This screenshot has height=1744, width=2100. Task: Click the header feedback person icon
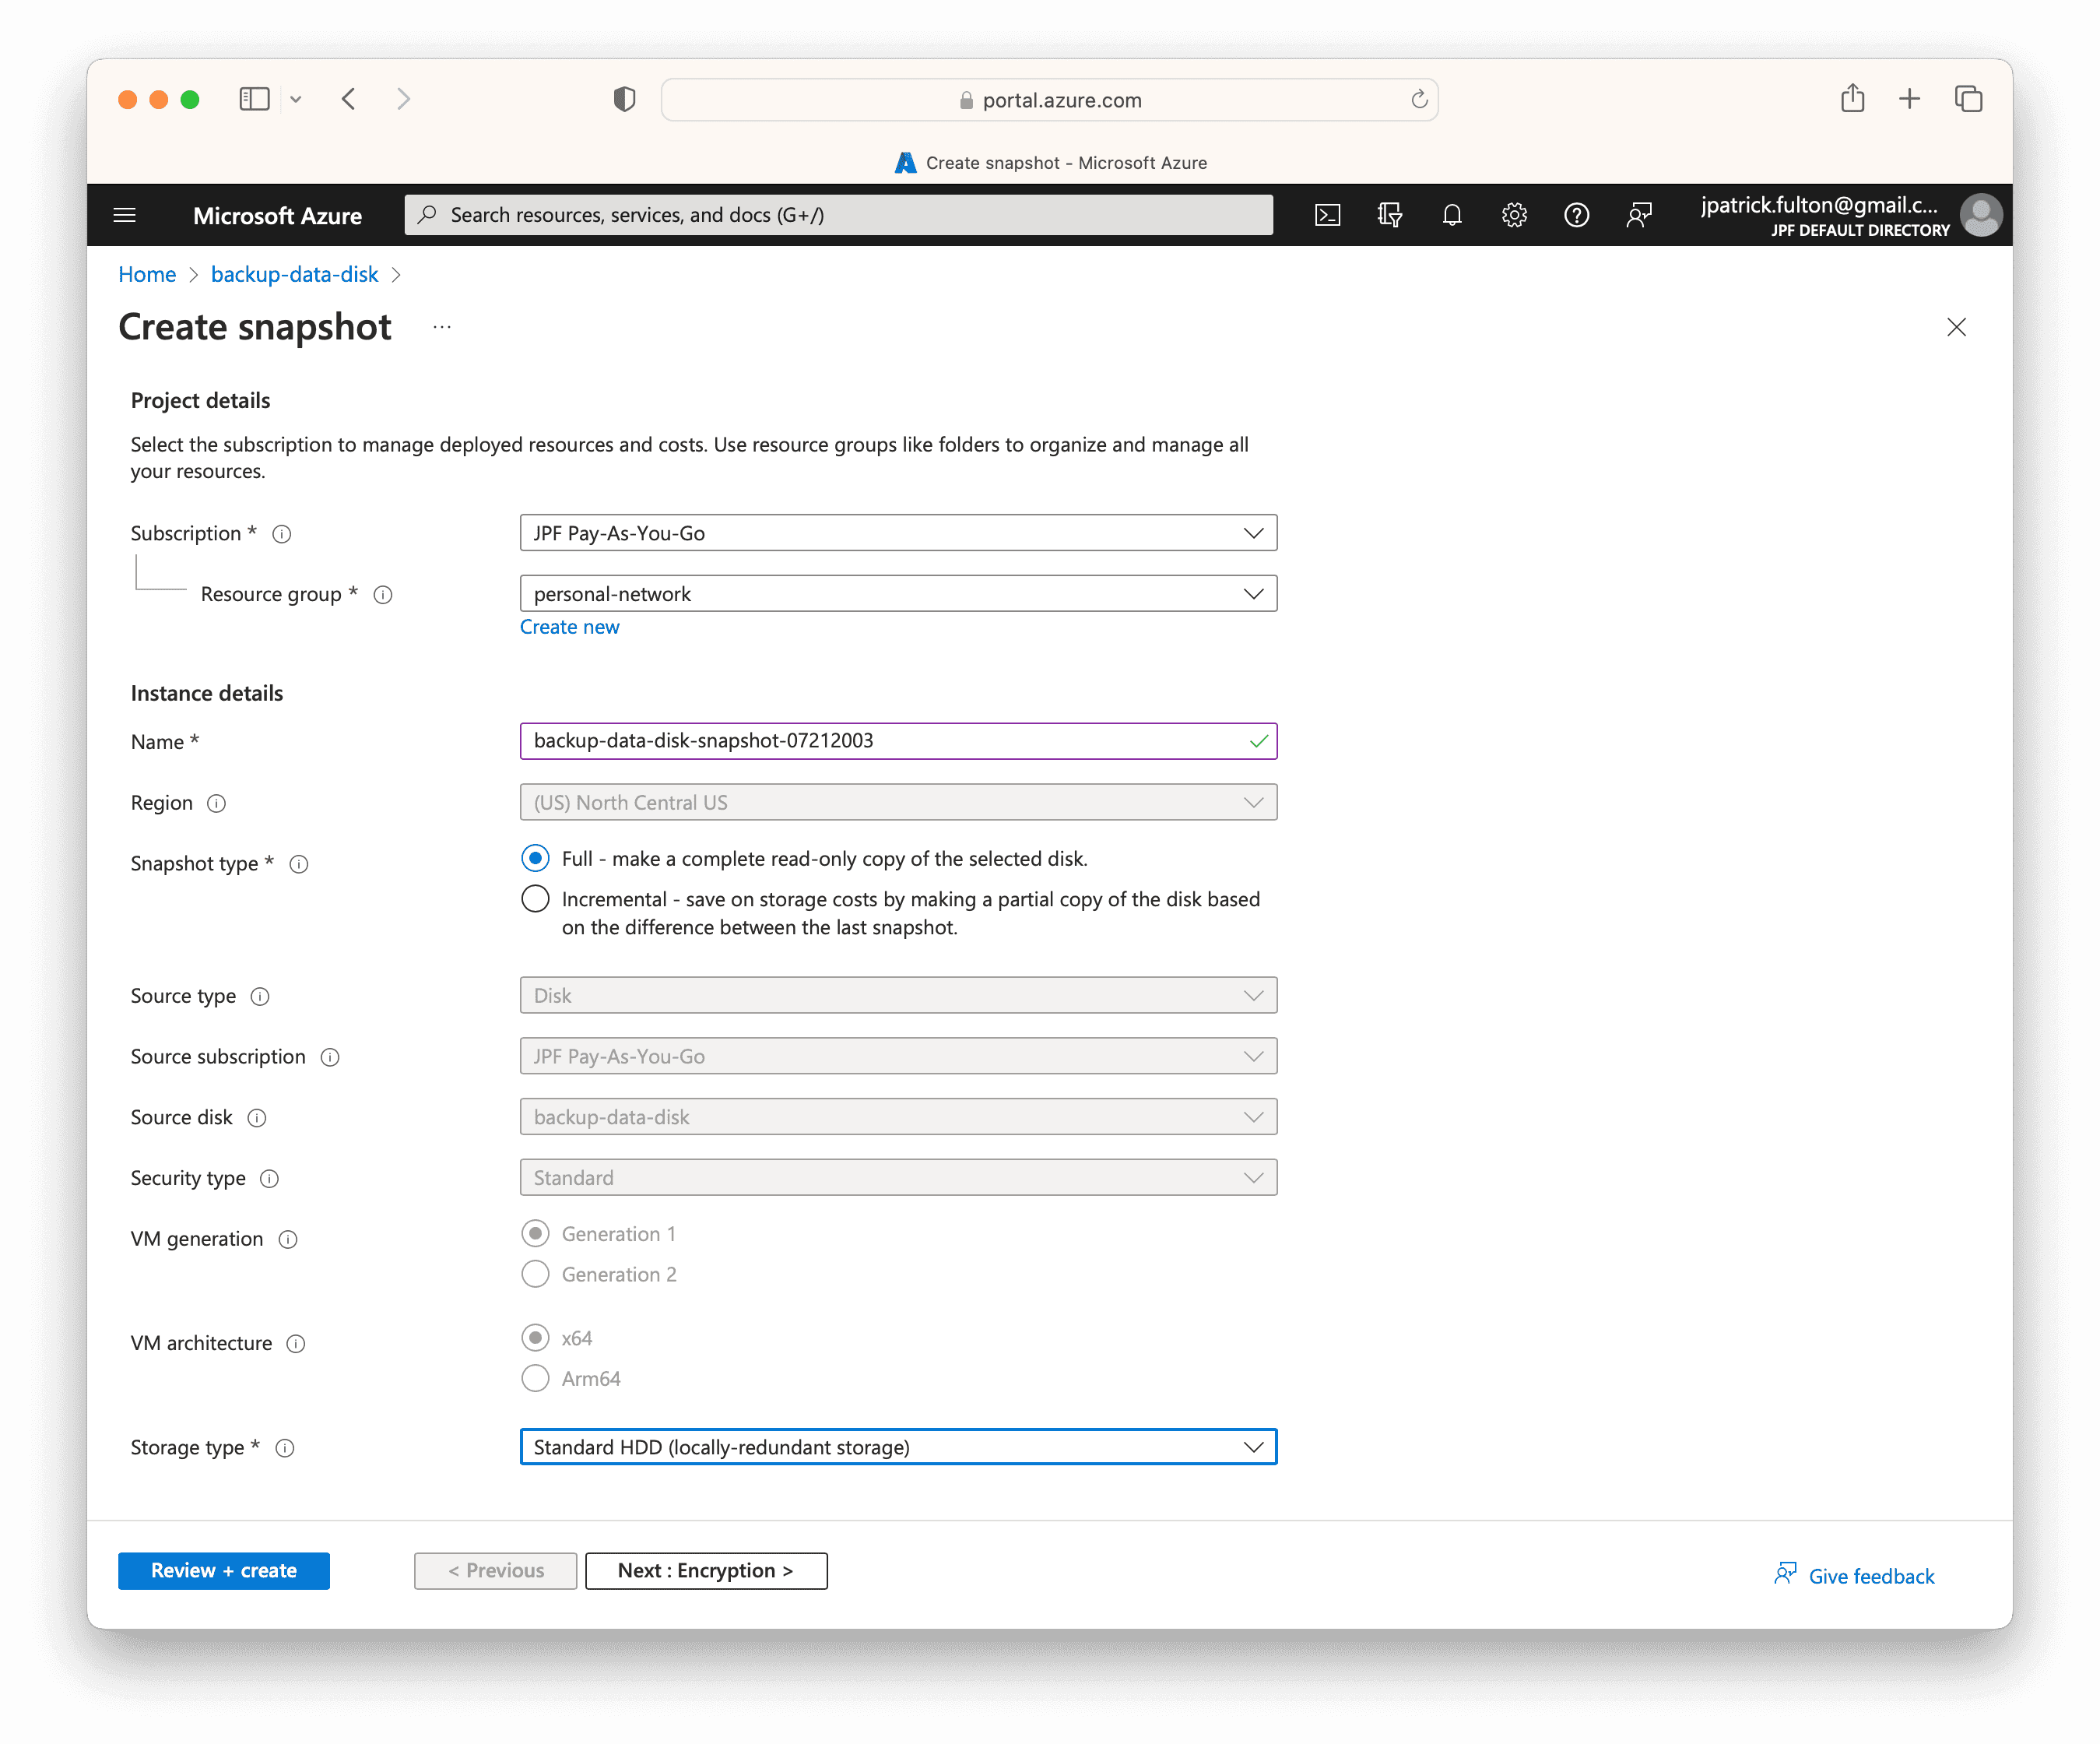(x=1639, y=215)
